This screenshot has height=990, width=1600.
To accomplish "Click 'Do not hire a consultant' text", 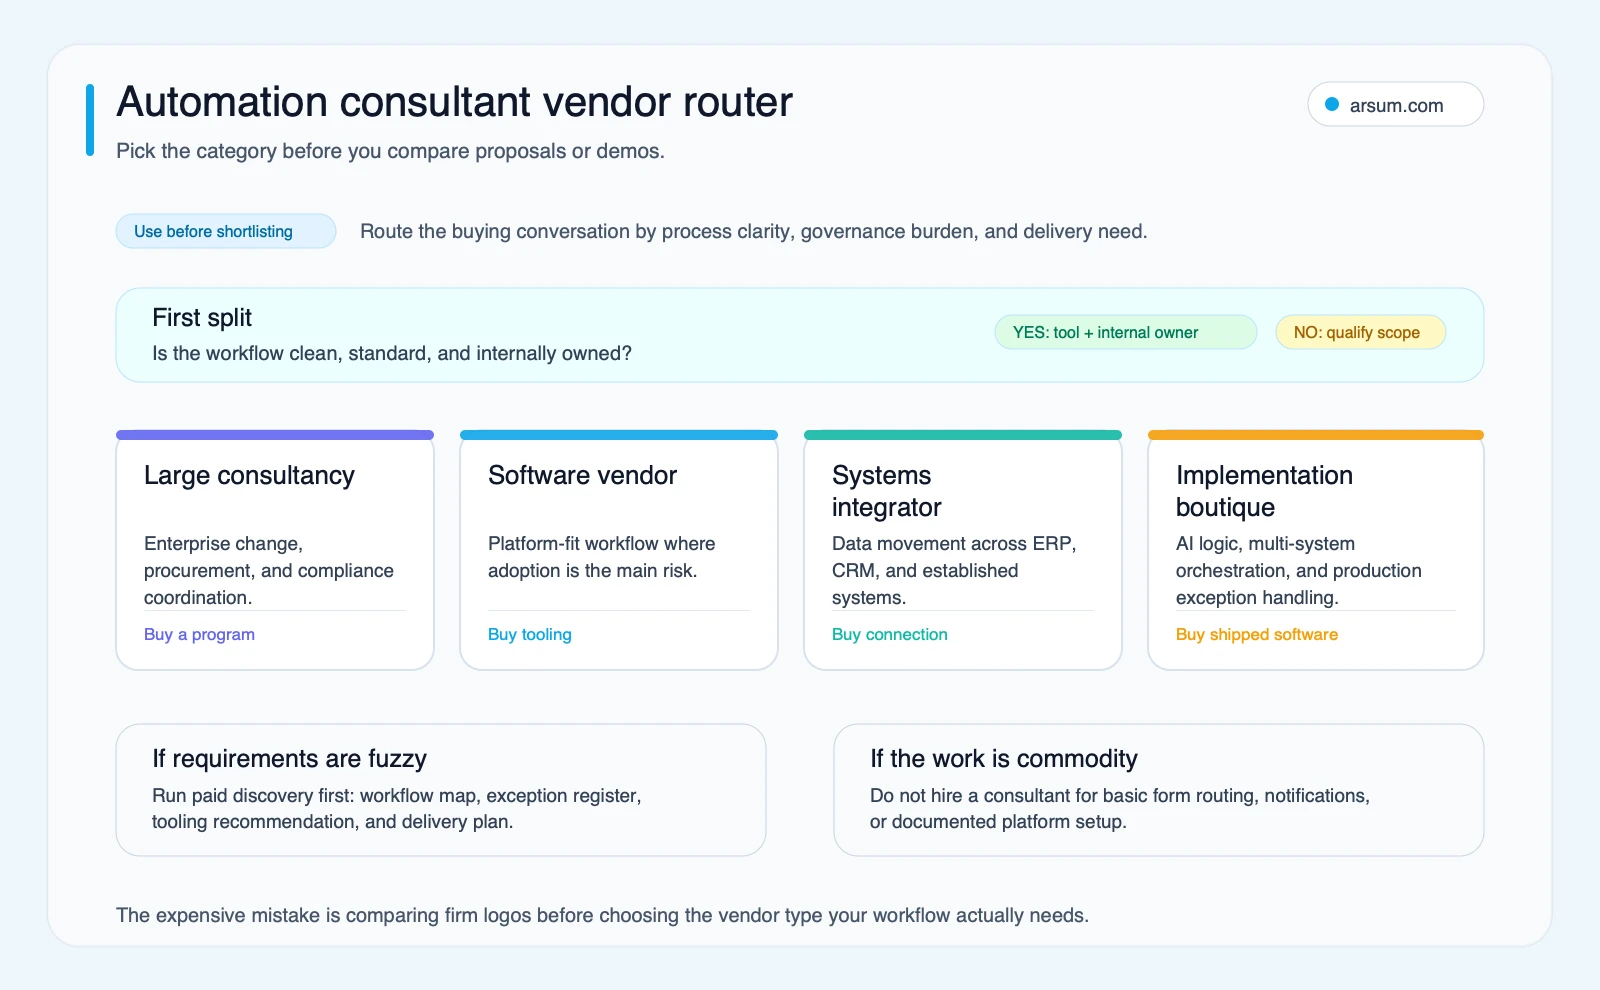I will (1120, 808).
